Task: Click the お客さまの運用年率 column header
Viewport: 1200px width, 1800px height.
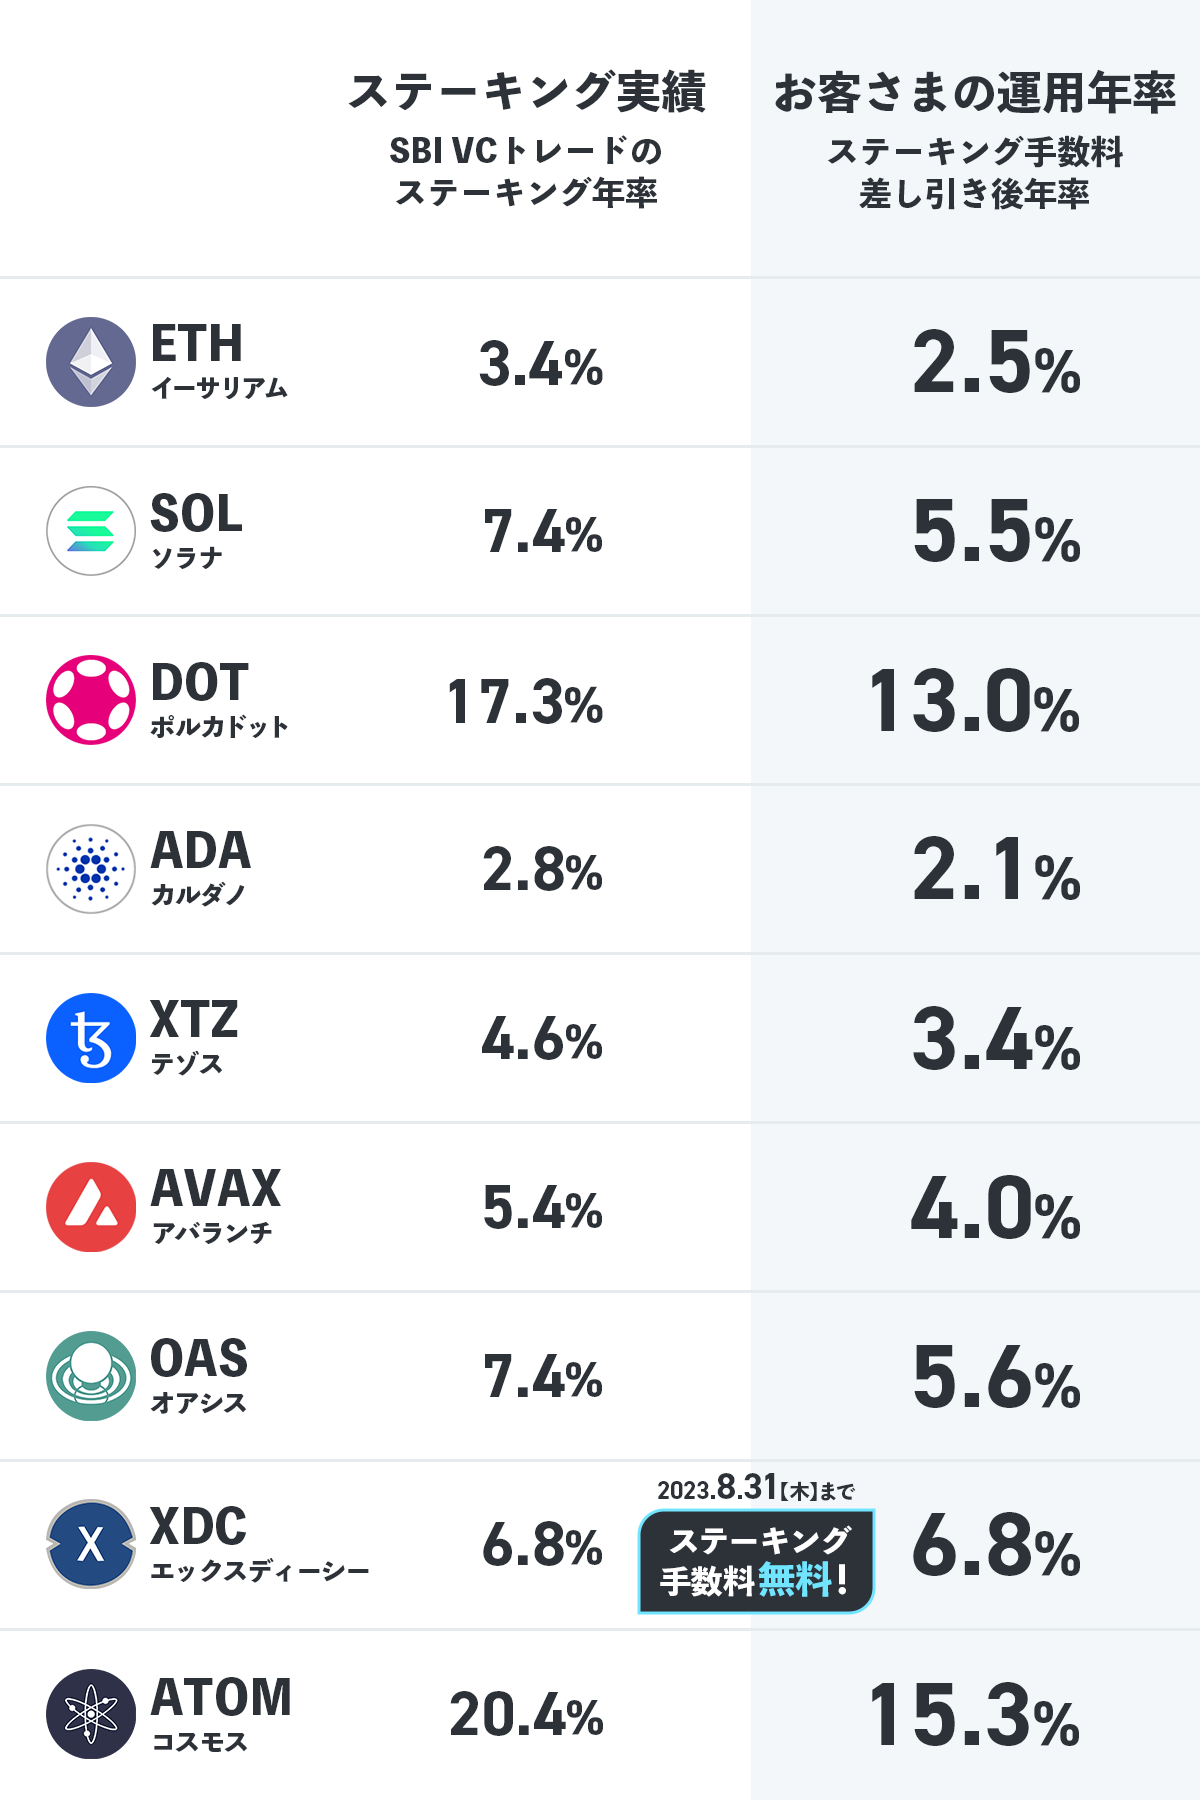Action: pyautogui.click(x=975, y=93)
